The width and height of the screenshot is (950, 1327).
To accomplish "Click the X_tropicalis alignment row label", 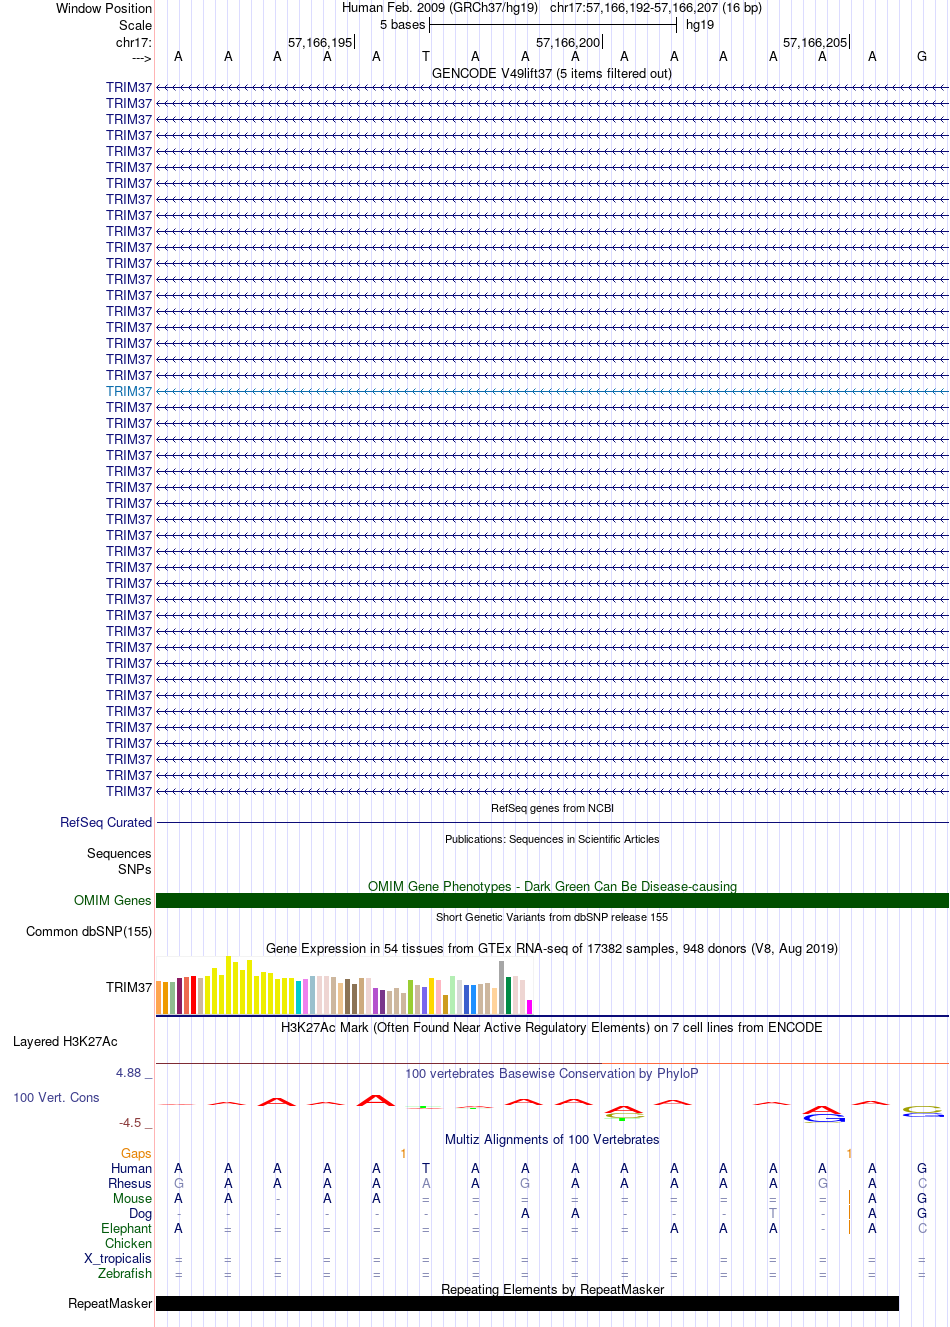I will [x=118, y=1258].
